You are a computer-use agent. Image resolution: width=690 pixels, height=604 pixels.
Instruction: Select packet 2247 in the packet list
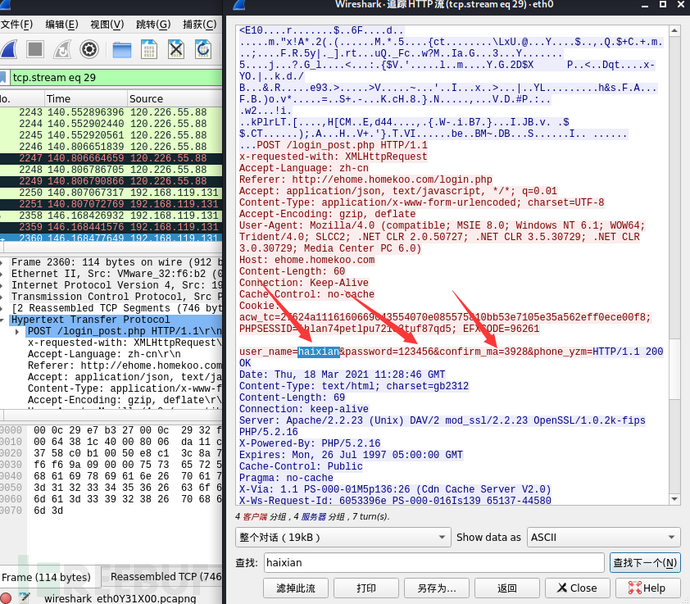tap(111, 158)
